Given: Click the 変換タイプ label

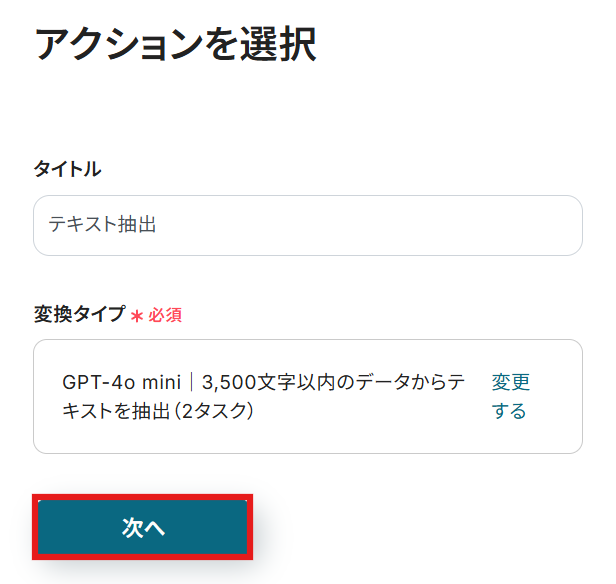Looking at the screenshot, I should coord(80,314).
